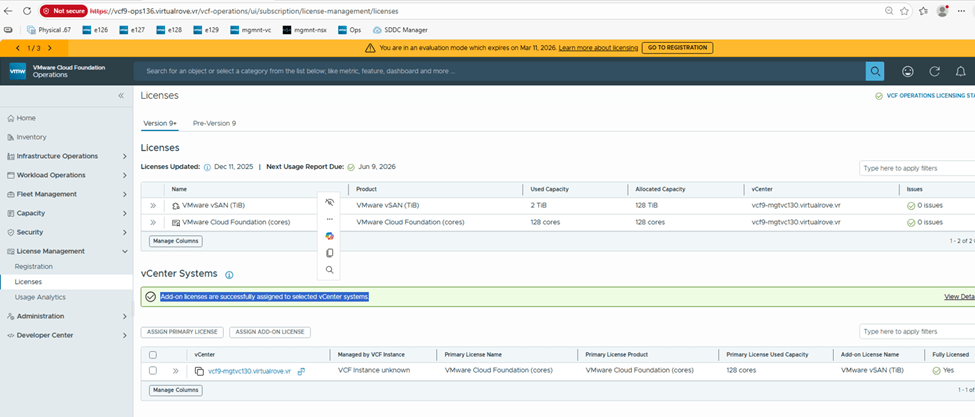Open Usage Analytics in the sidebar
The height and width of the screenshot is (417, 975).
[40, 297]
